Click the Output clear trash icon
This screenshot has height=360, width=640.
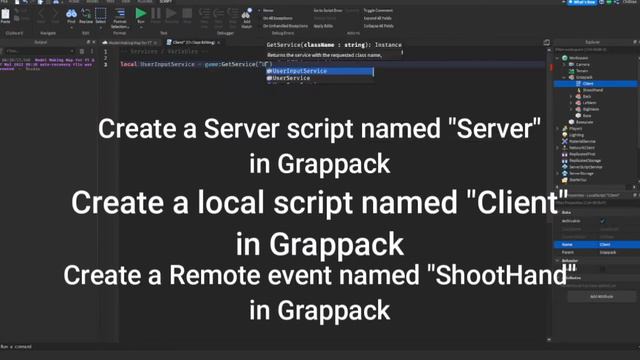(x=82, y=51)
